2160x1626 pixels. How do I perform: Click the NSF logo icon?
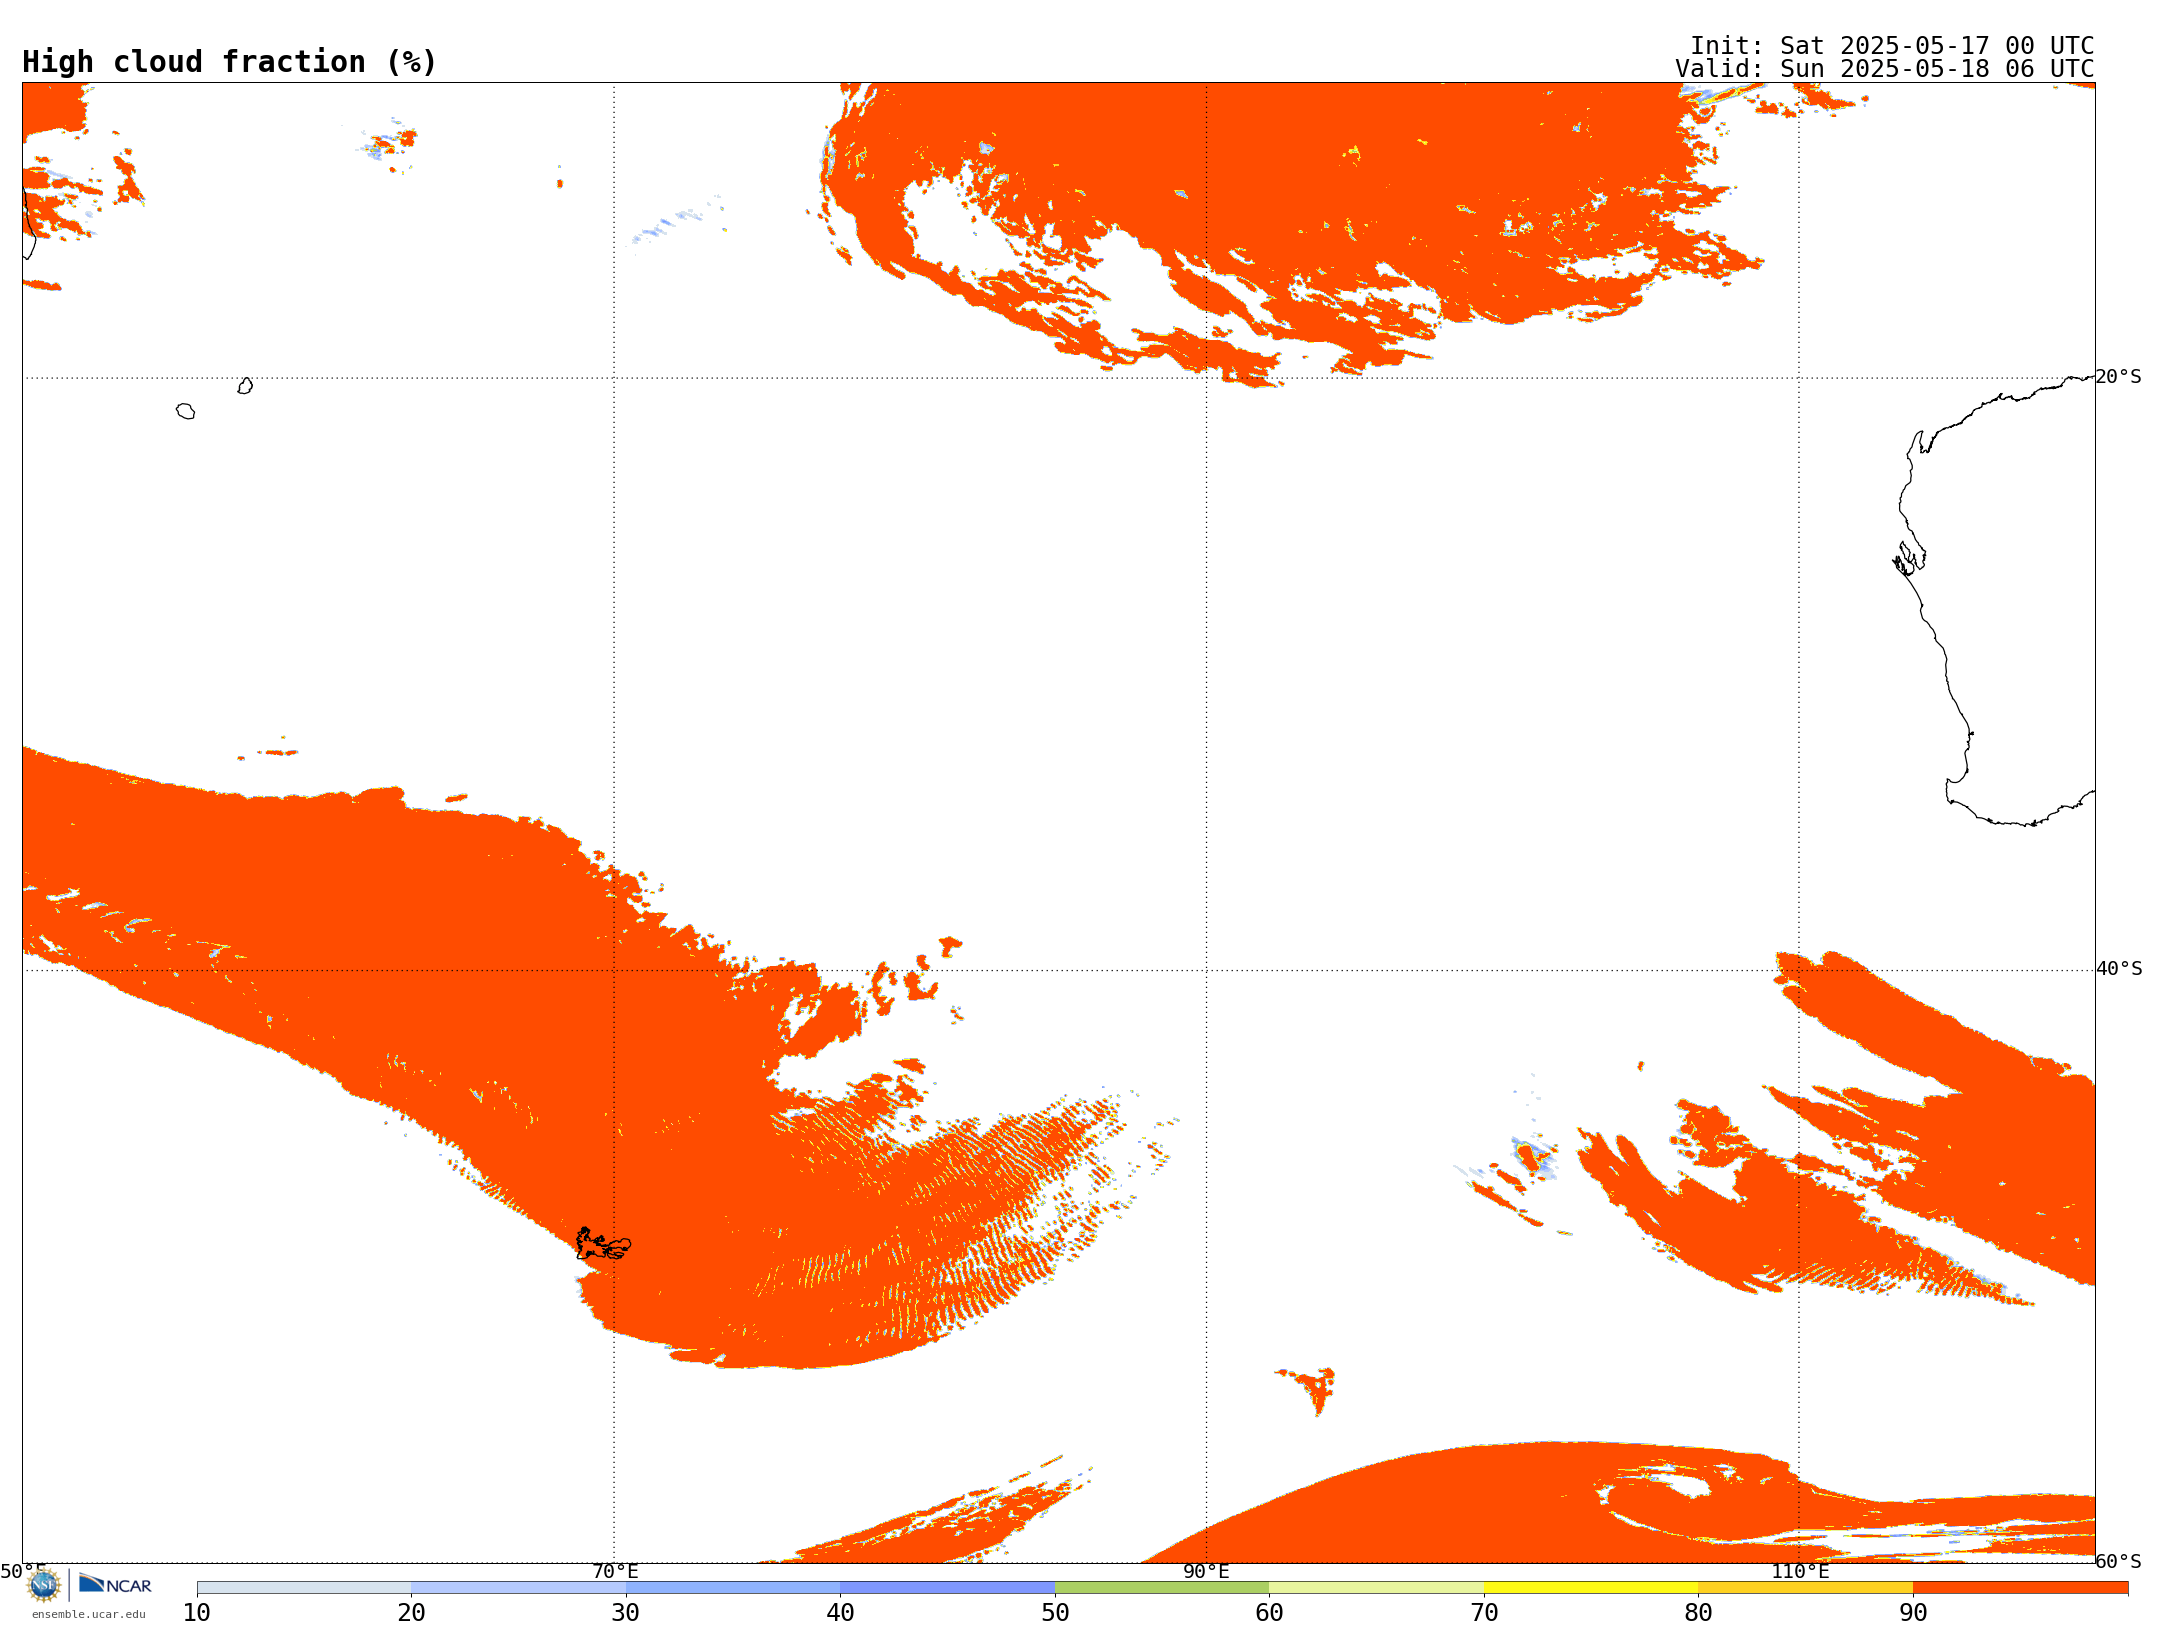coord(44,1585)
